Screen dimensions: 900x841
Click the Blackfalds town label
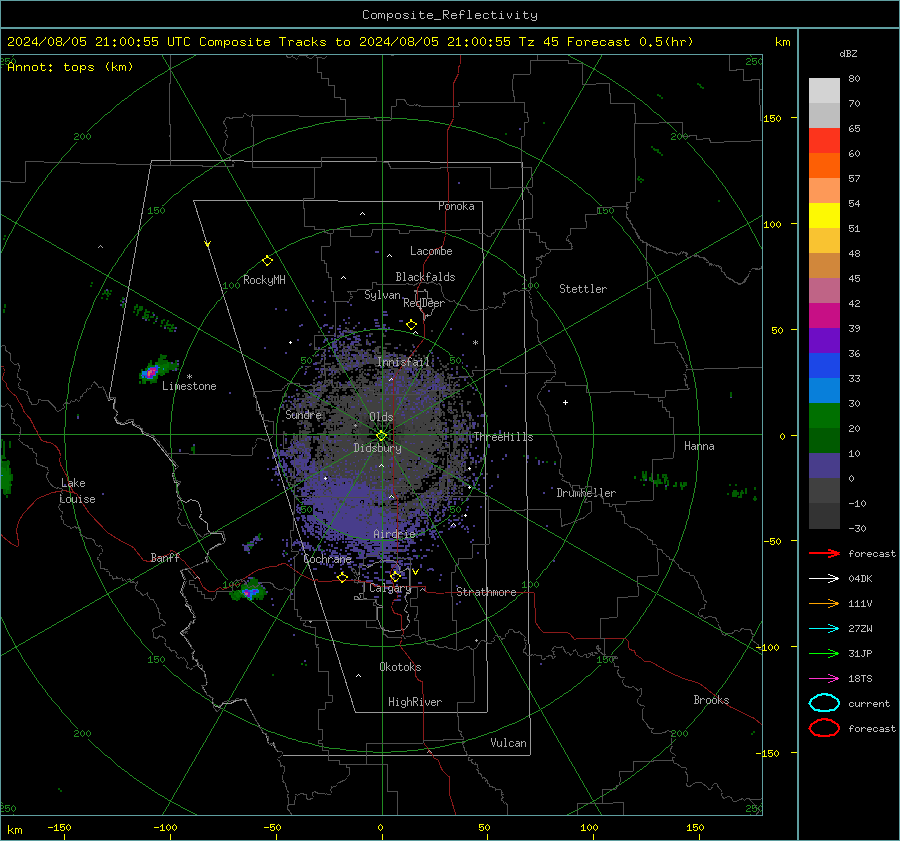coord(425,277)
